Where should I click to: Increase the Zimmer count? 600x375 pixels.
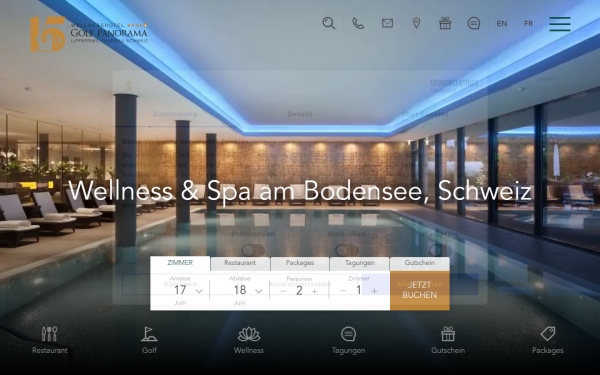[x=374, y=291]
